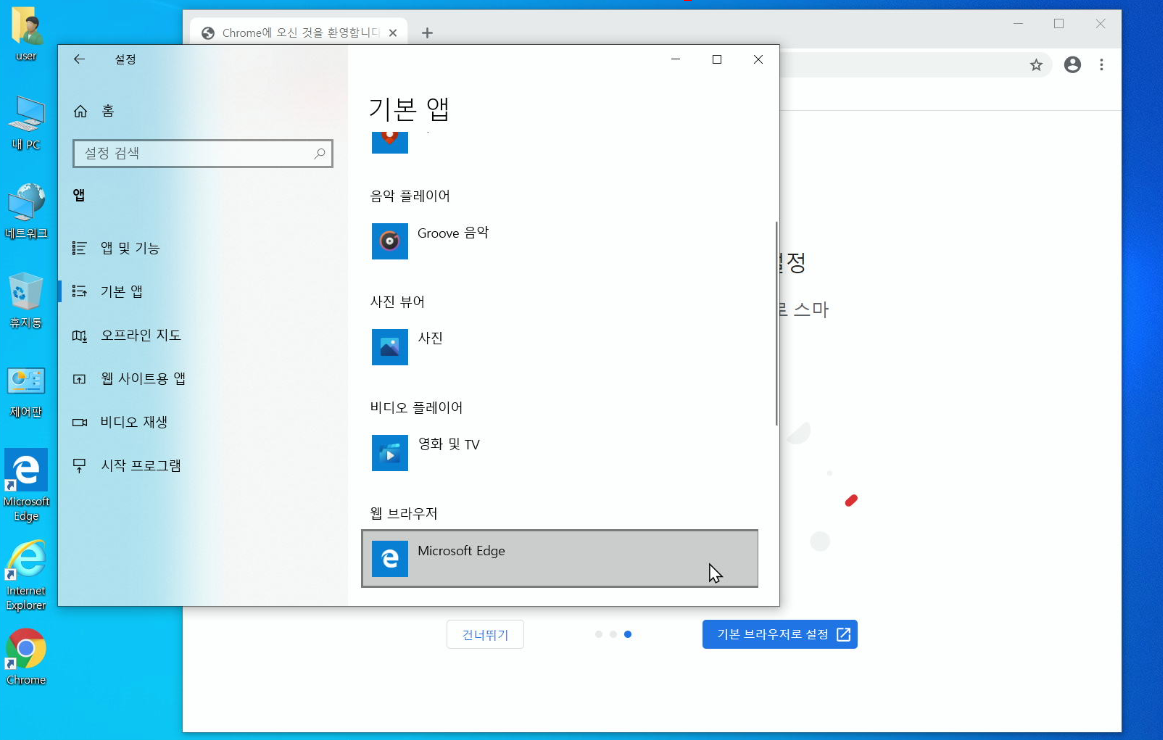Screen dimensions: 1163x740
Task: Bookmark the page with Chrome's star icon
Action: click(1036, 65)
